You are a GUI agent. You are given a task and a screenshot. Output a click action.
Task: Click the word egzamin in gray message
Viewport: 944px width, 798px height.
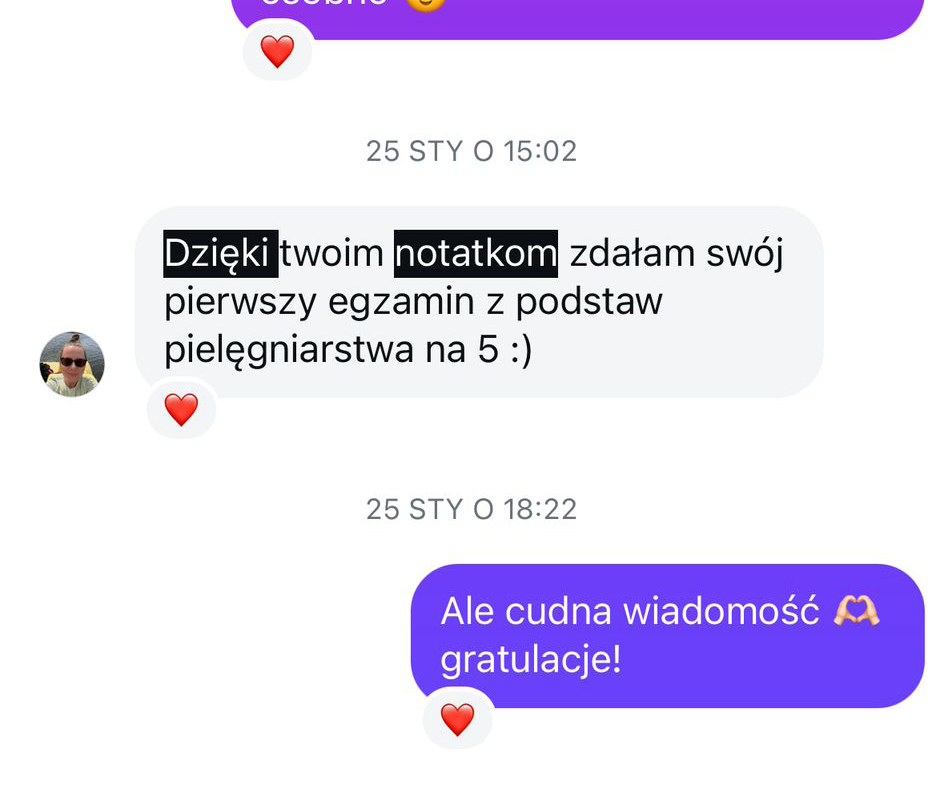click(401, 303)
